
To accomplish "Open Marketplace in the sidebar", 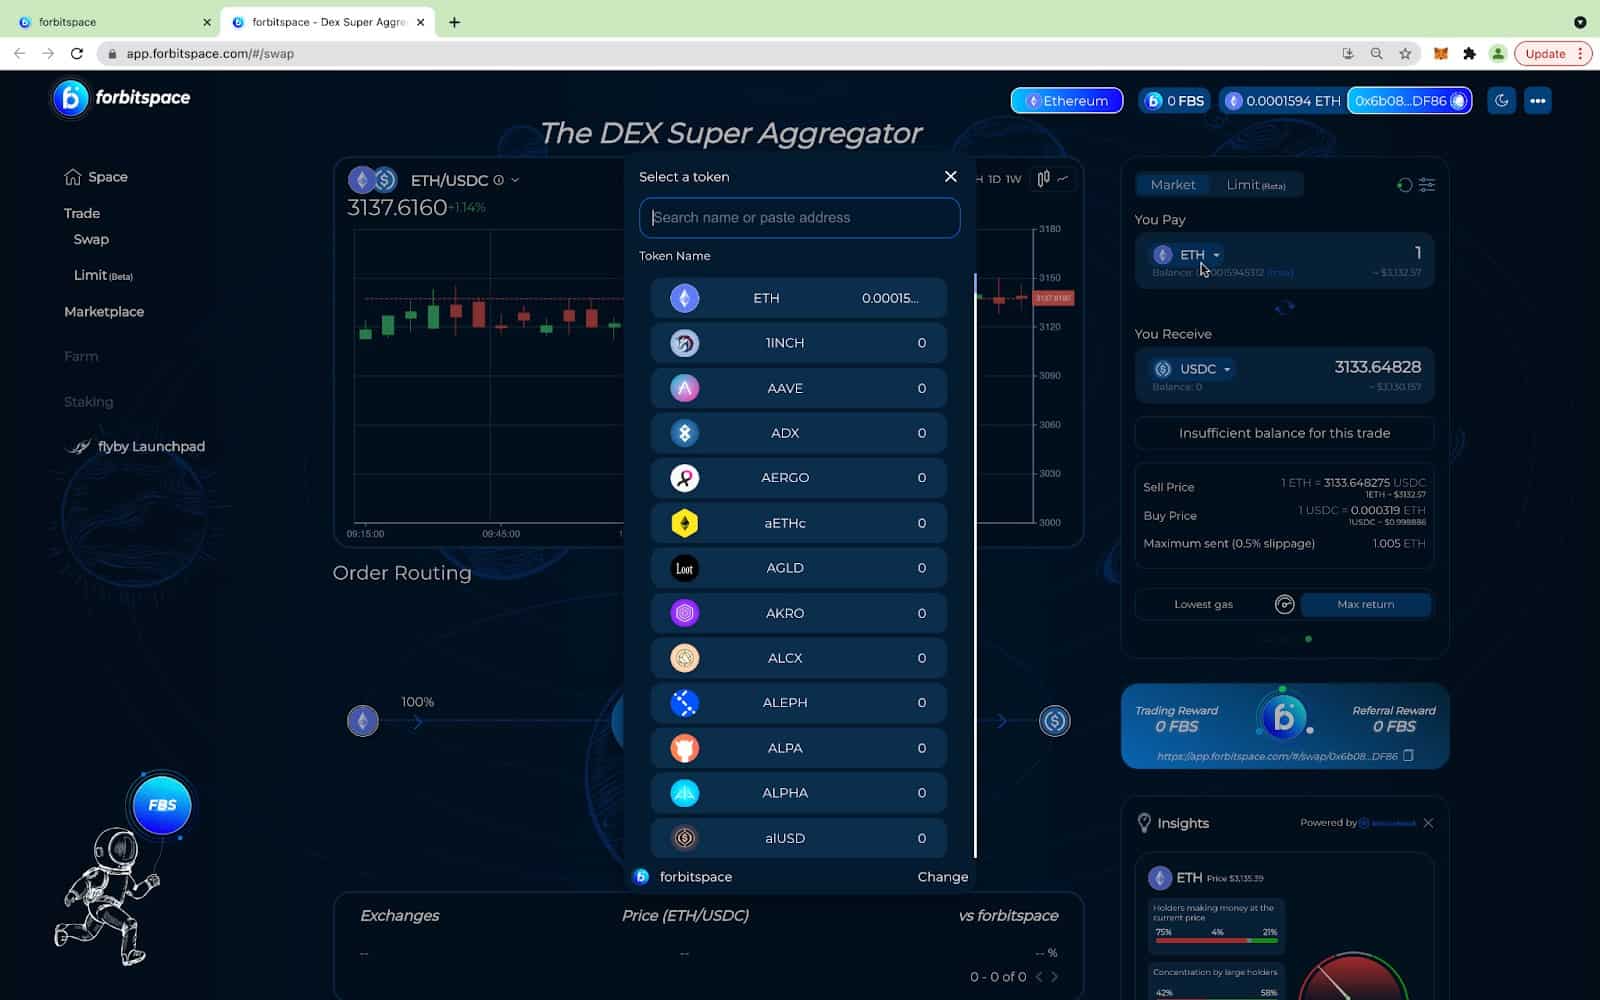I will [104, 312].
